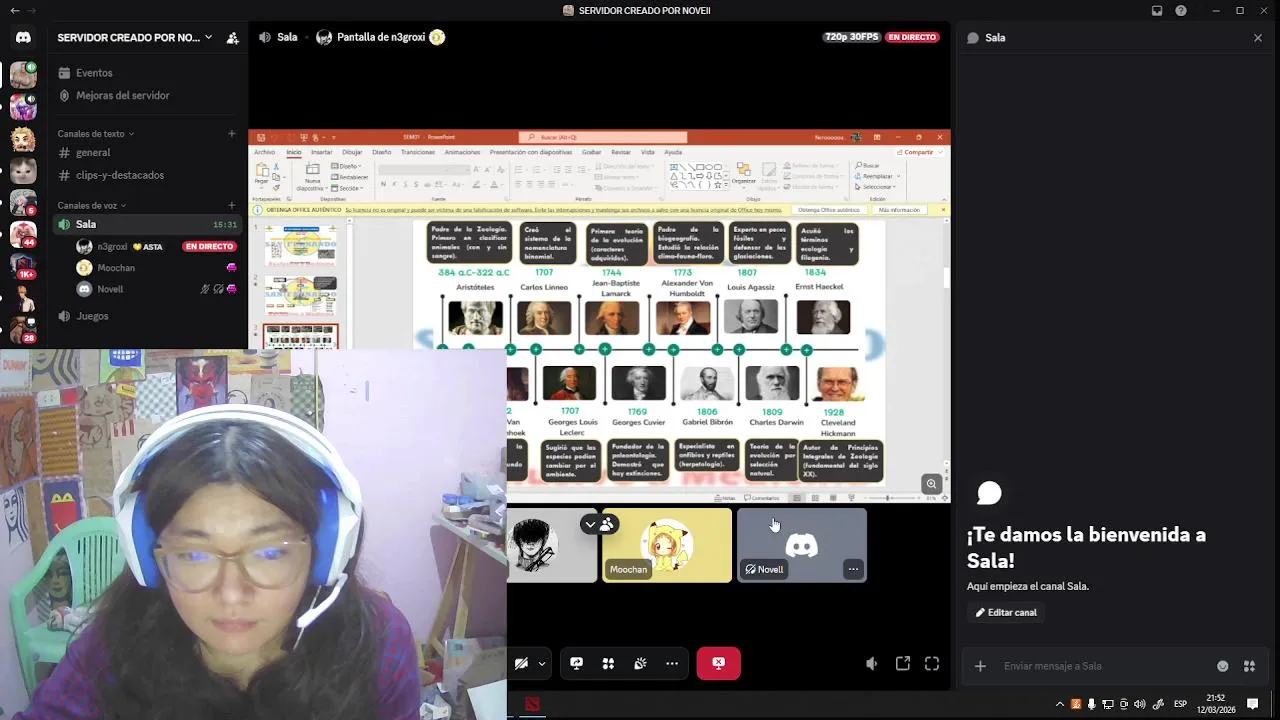Collapse Canales de texto category
1280x720 pixels.
pos(96,134)
